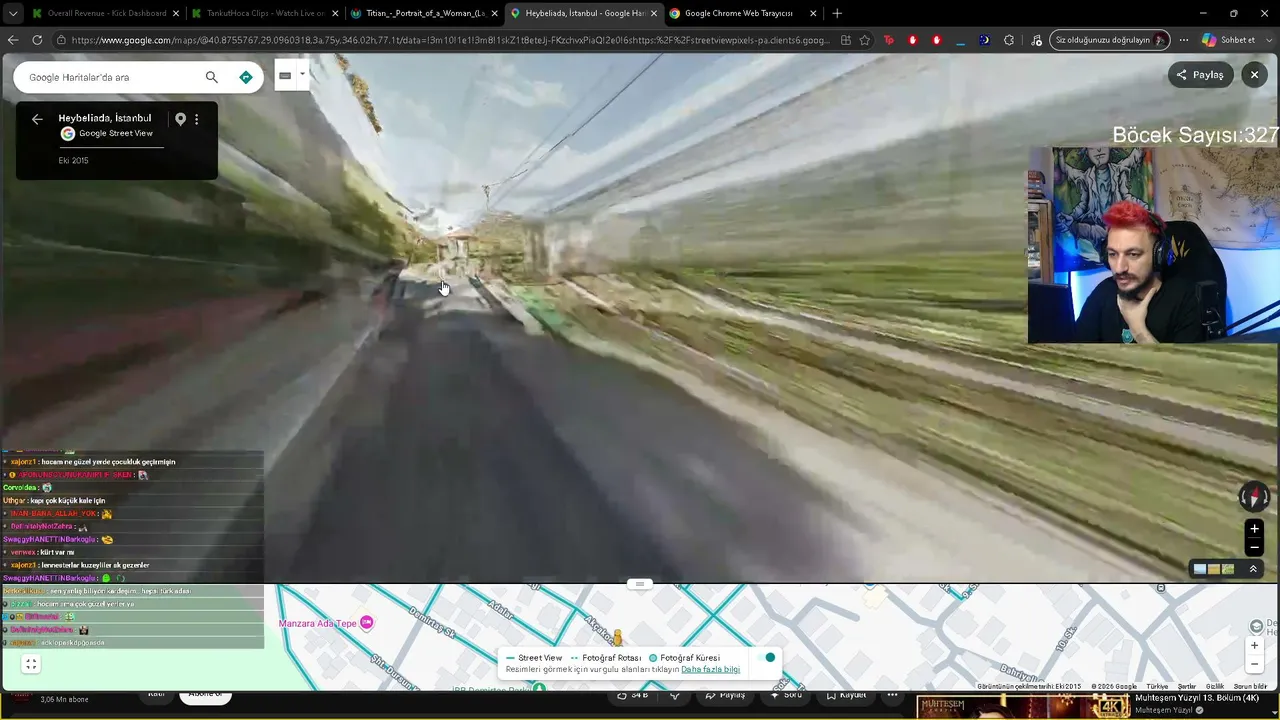Zoom out the Street View image
The width and height of the screenshot is (1280, 720).
(1254, 547)
